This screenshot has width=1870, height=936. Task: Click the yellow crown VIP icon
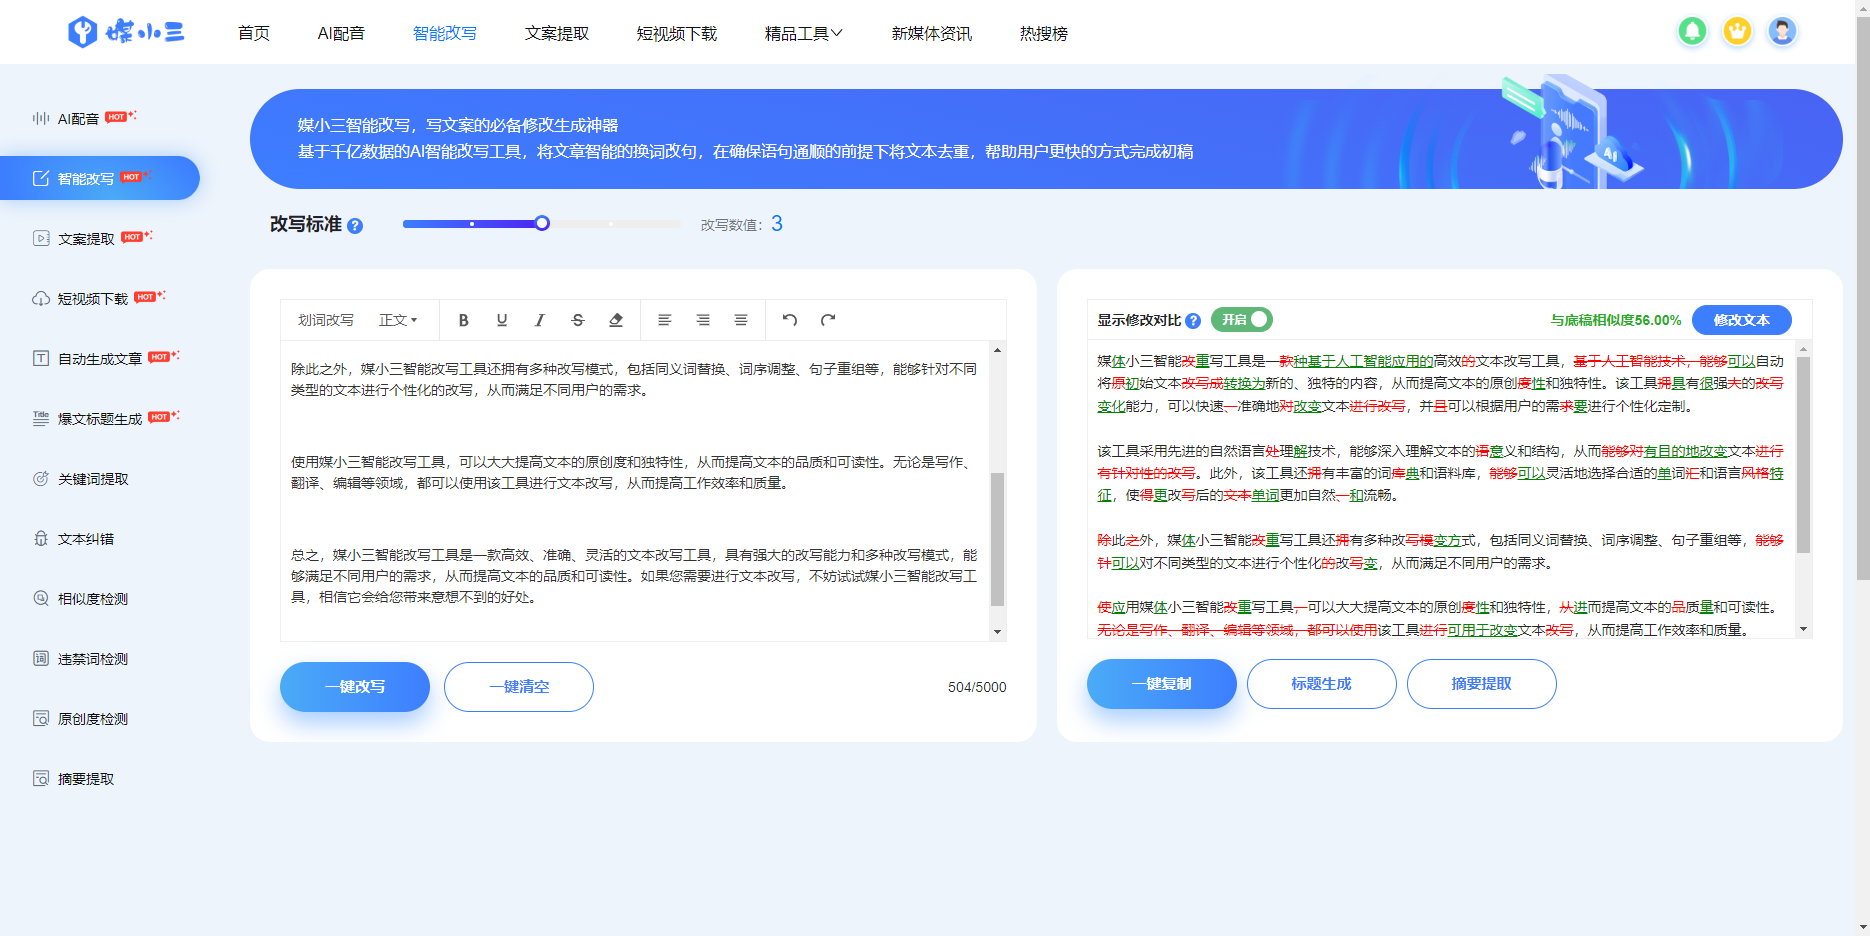point(1737,32)
